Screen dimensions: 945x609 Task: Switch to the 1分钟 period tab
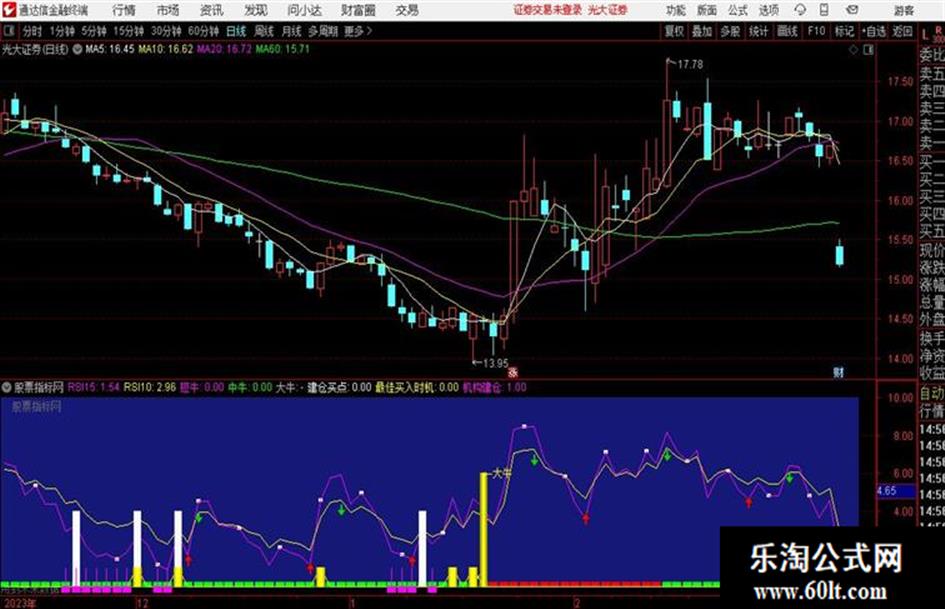(61, 31)
